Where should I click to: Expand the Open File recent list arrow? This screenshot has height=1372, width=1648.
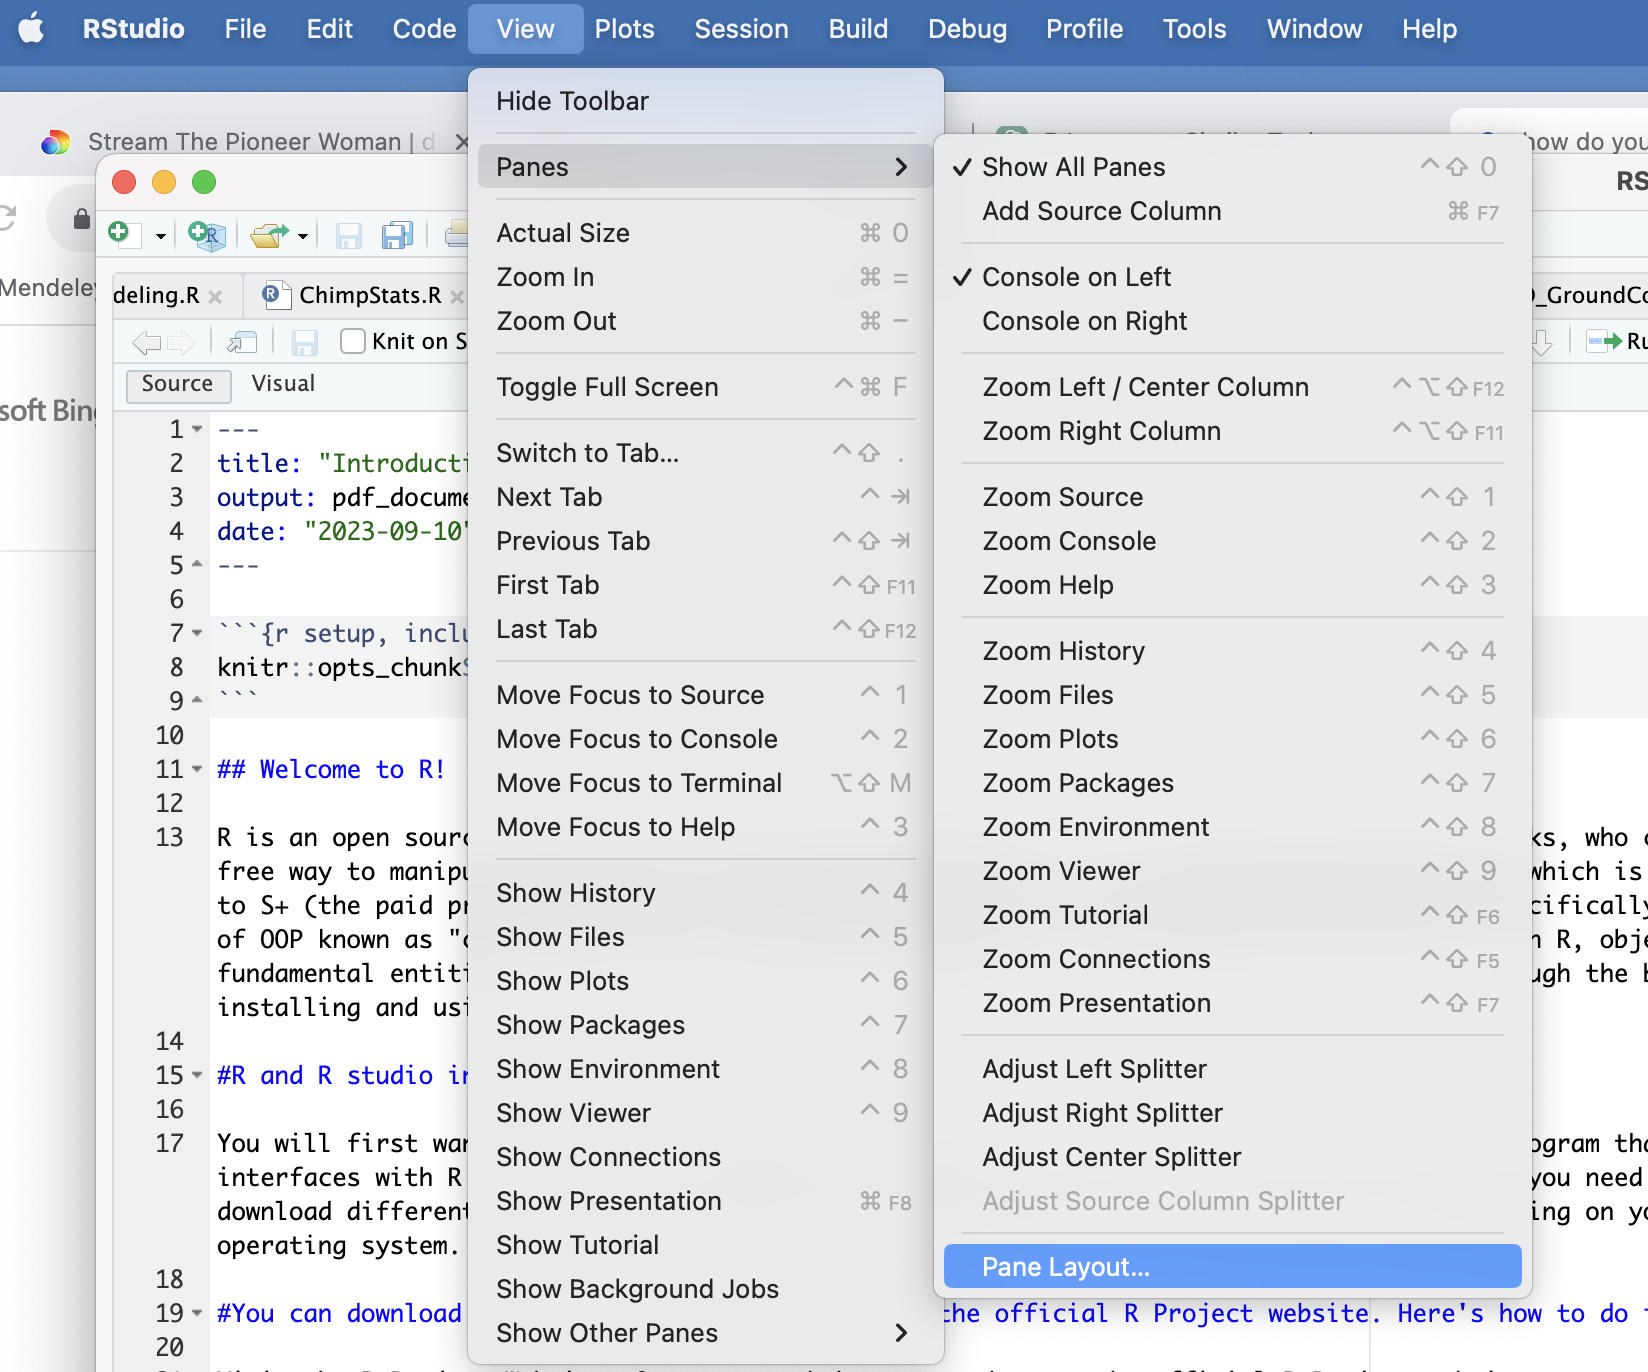pos(302,236)
